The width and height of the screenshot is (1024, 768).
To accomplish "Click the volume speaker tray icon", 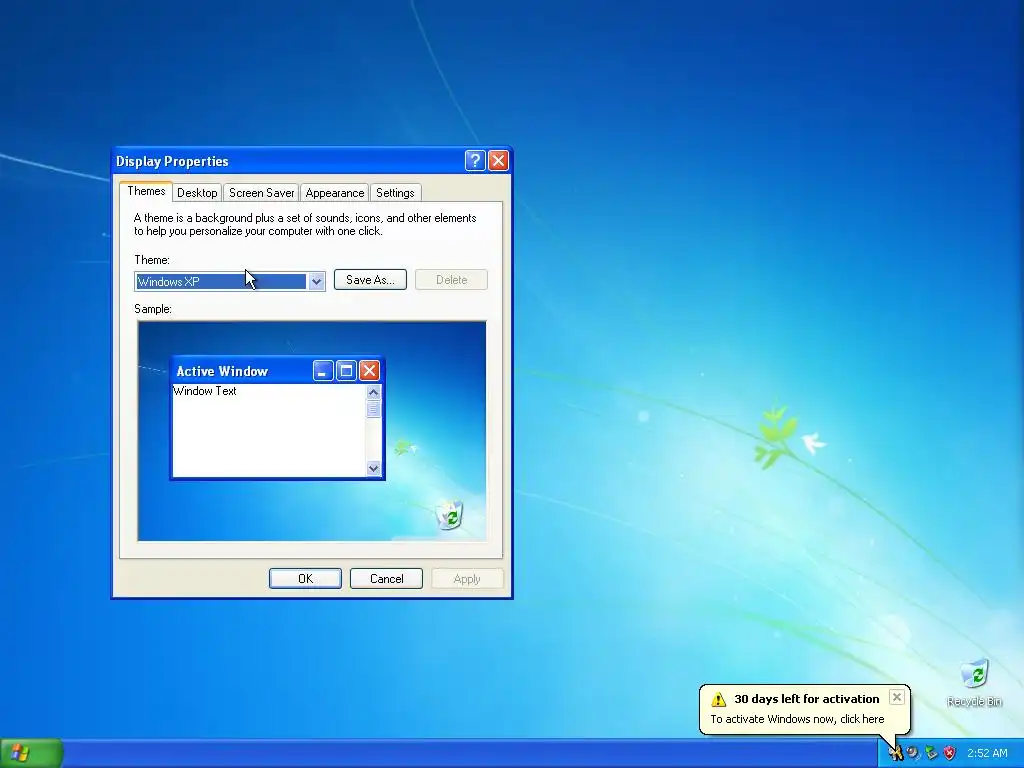I will tap(913, 753).
